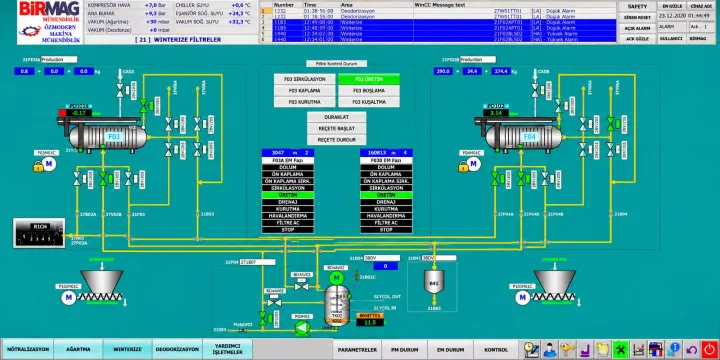
Task: Click the green valve below the F03 vessel
Action: [x=103, y=178]
